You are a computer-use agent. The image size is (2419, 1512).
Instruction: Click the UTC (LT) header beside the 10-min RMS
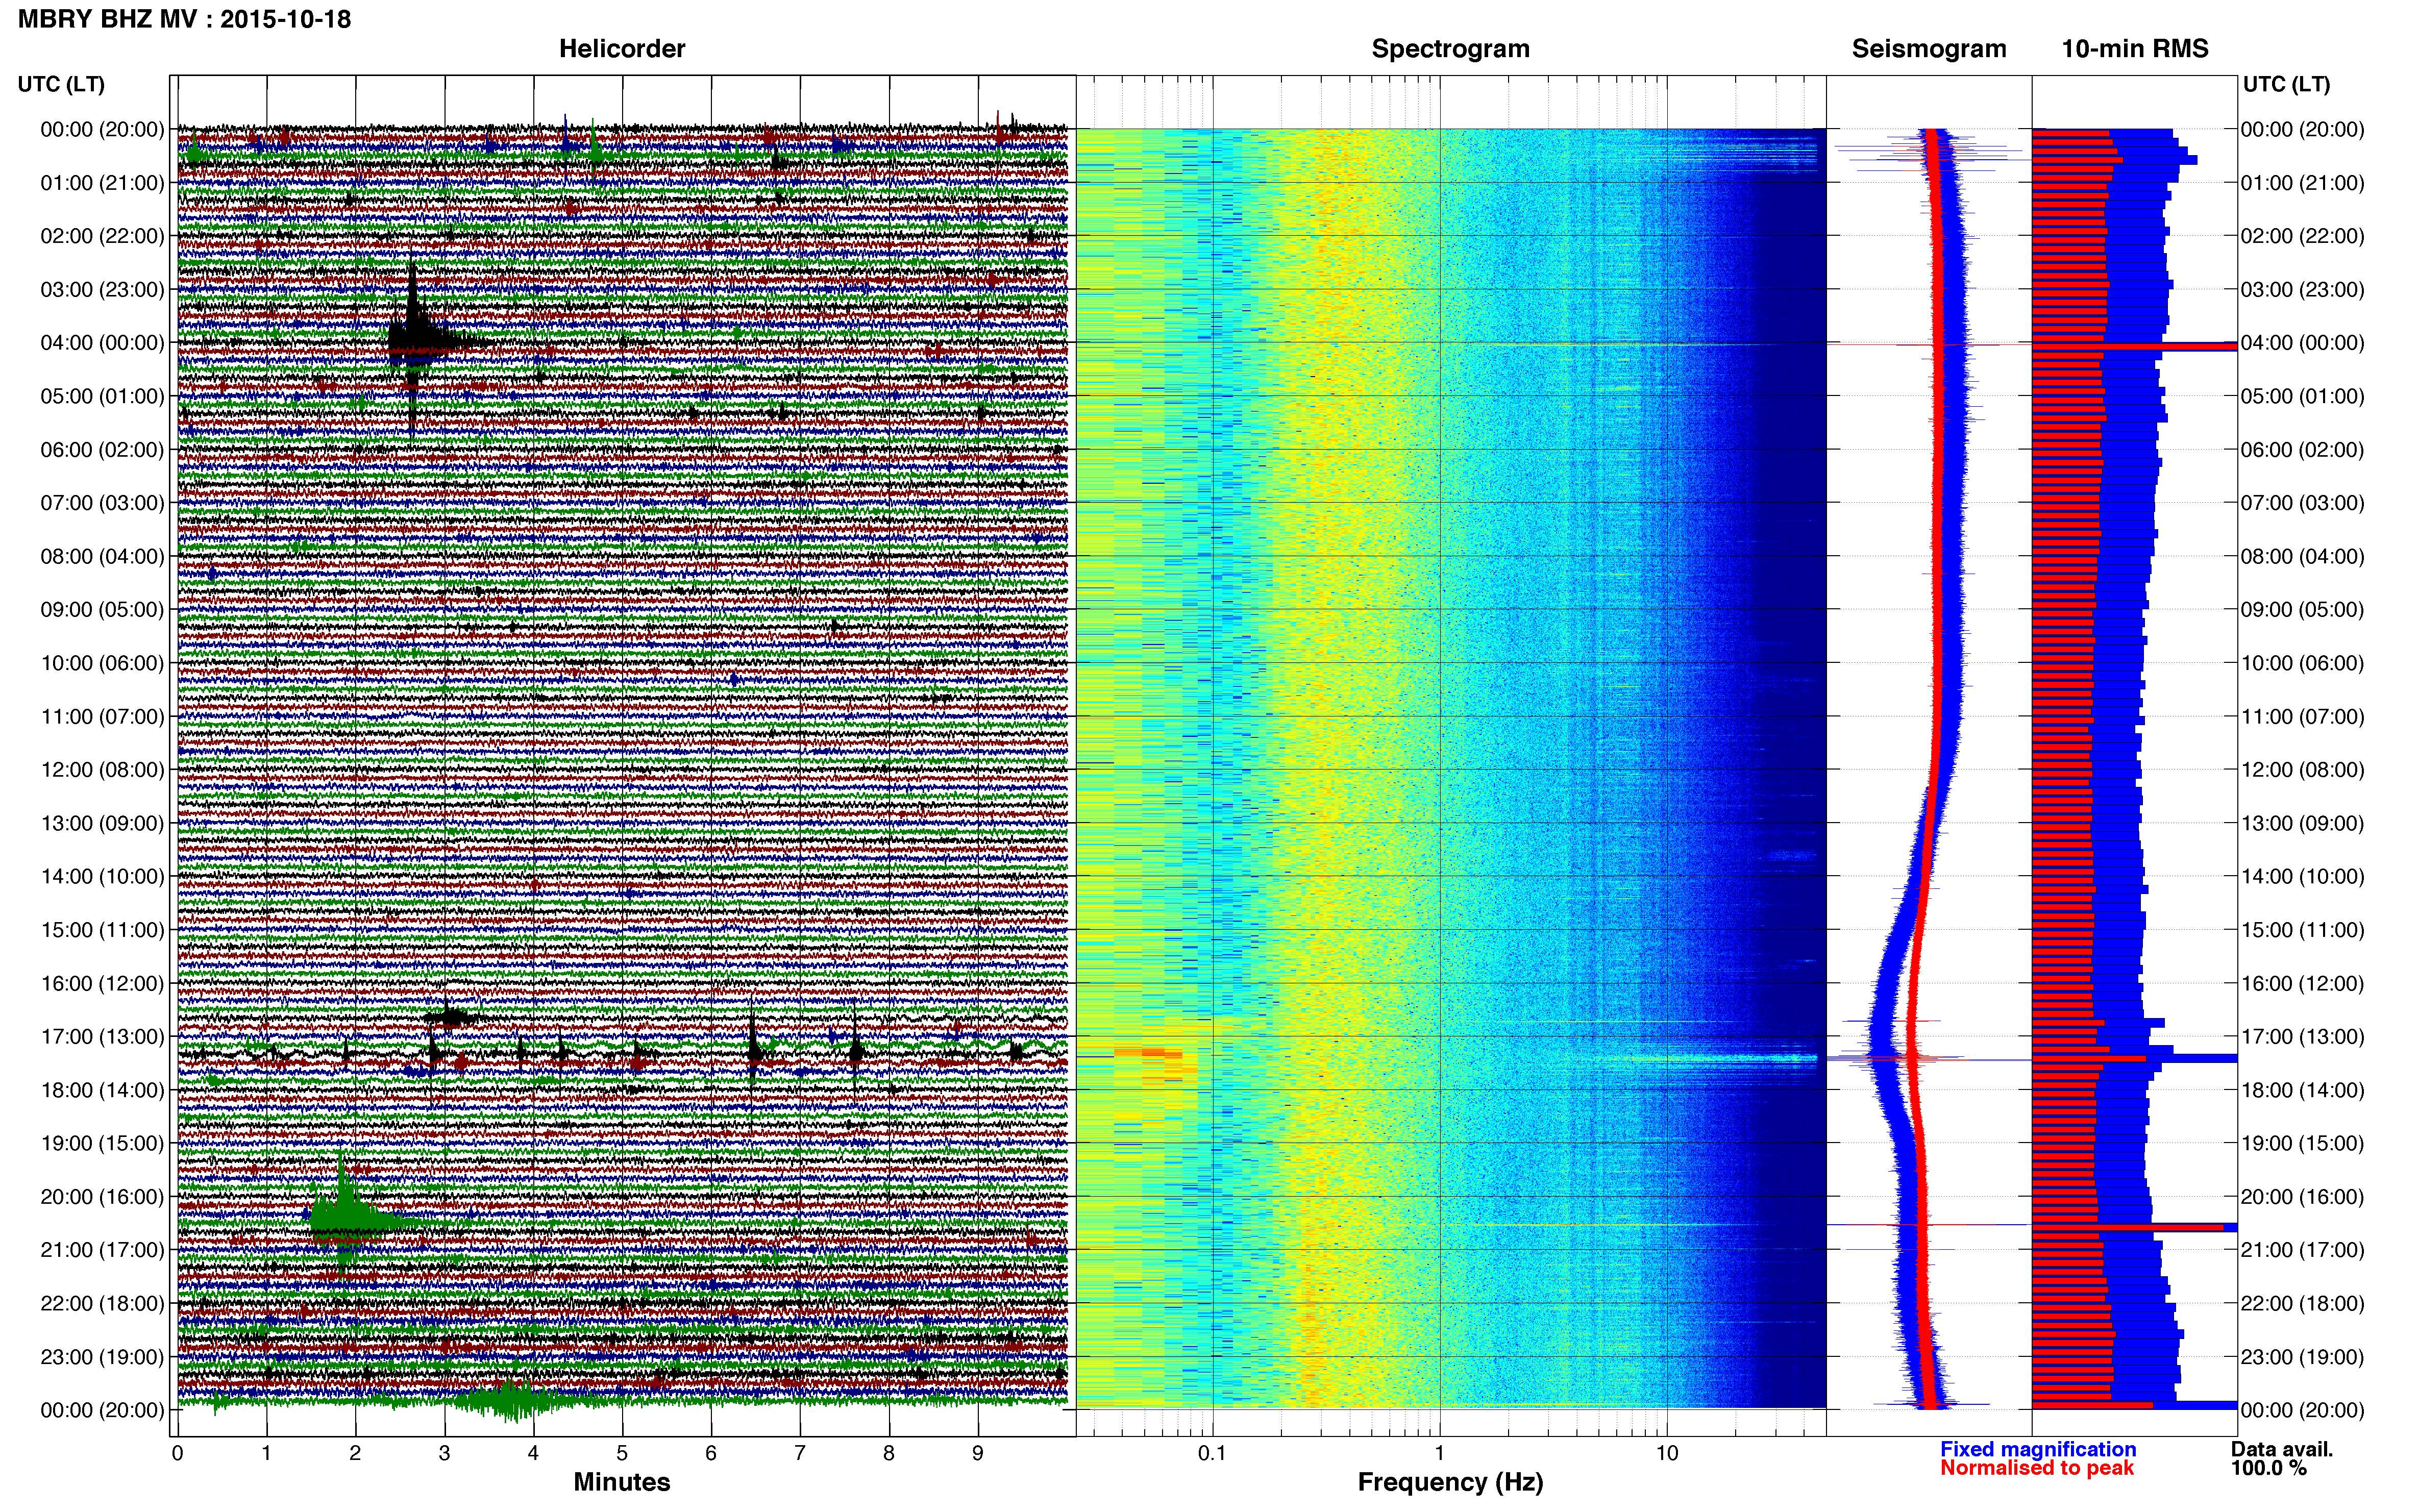[2286, 84]
